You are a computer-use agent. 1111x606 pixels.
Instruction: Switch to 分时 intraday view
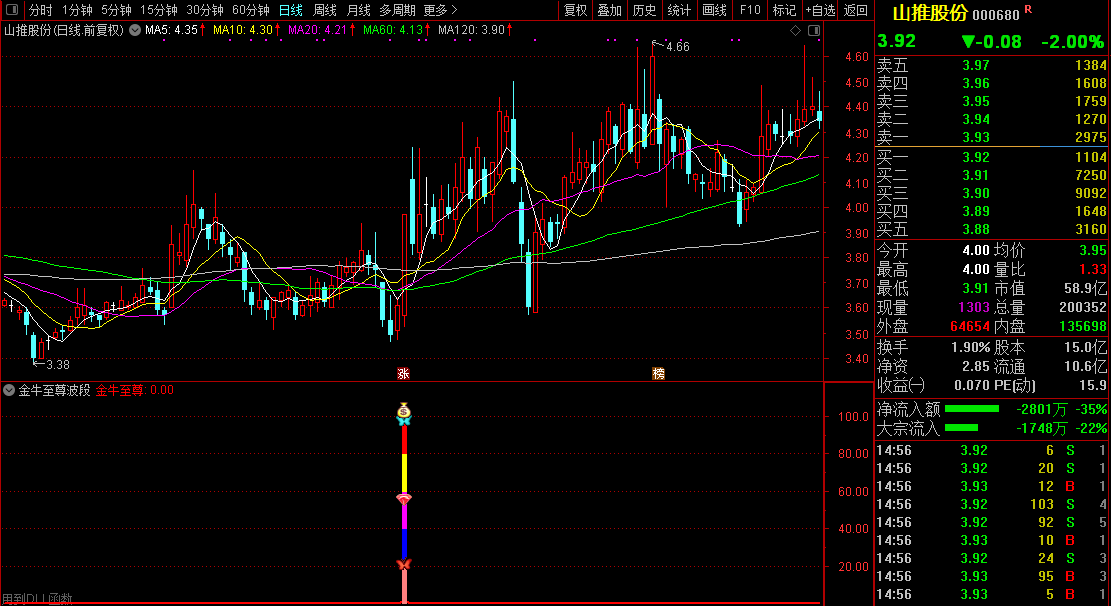40,10
